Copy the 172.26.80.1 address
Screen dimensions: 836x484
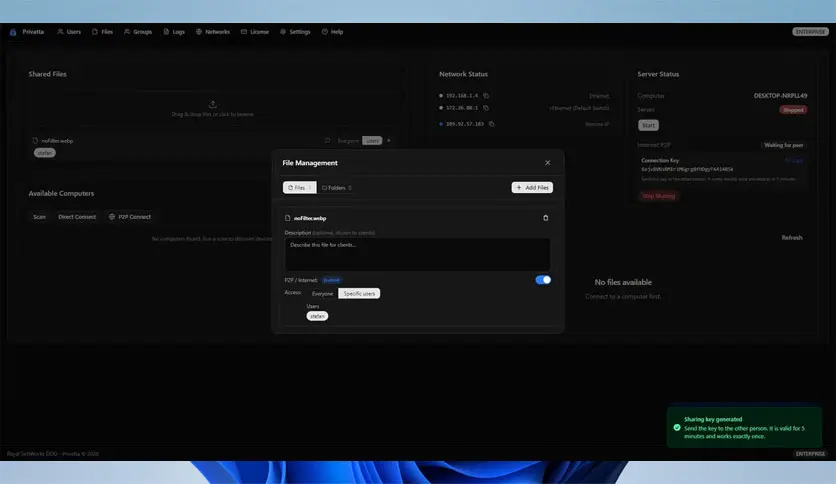point(486,108)
